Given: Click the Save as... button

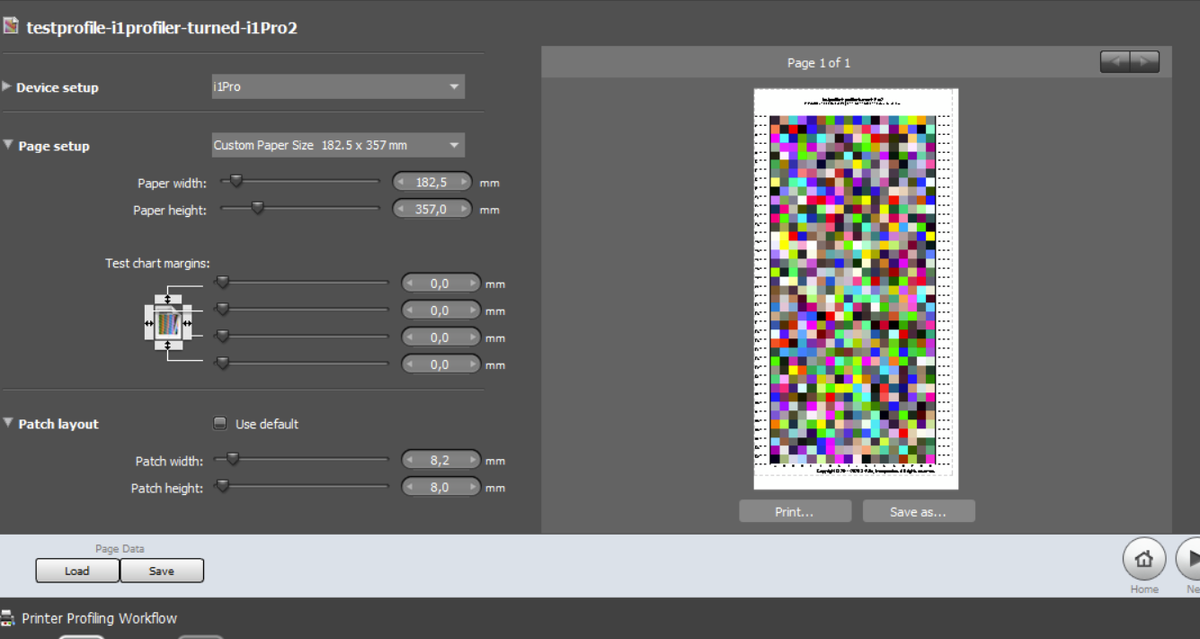Looking at the screenshot, I should tap(919, 511).
